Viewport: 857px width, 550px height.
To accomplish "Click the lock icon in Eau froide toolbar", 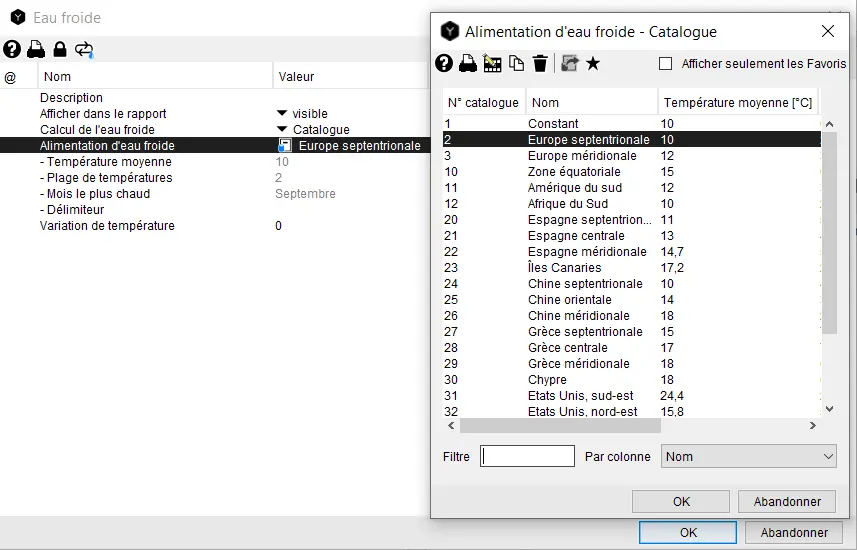I will [x=60, y=49].
